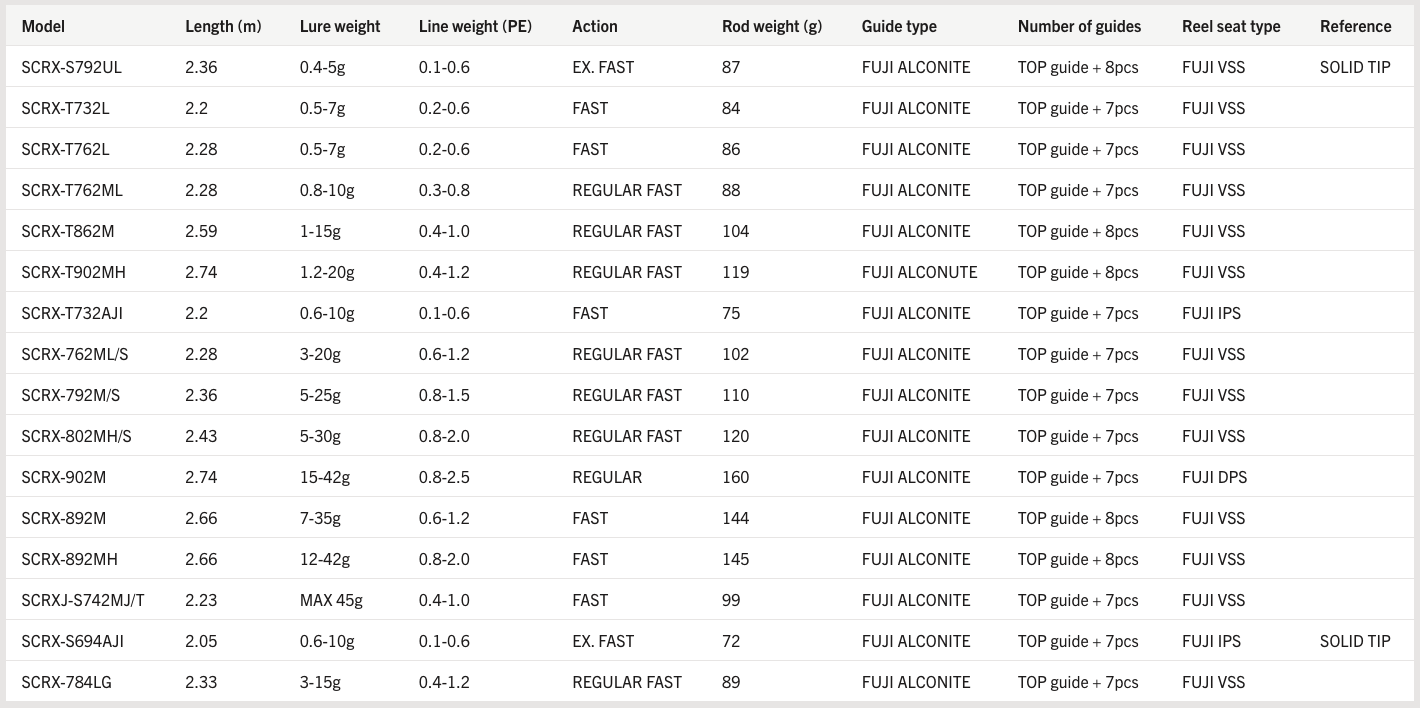This screenshot has width=1420, height=708.
Task: Click the SCRX-784LG model name
Action: 66,682
